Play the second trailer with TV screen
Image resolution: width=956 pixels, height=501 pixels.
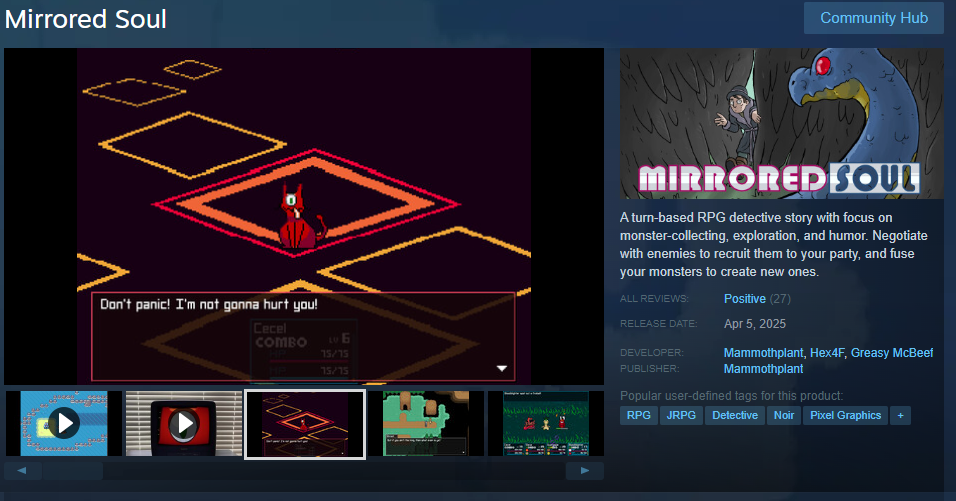click(x=184, y=424)
